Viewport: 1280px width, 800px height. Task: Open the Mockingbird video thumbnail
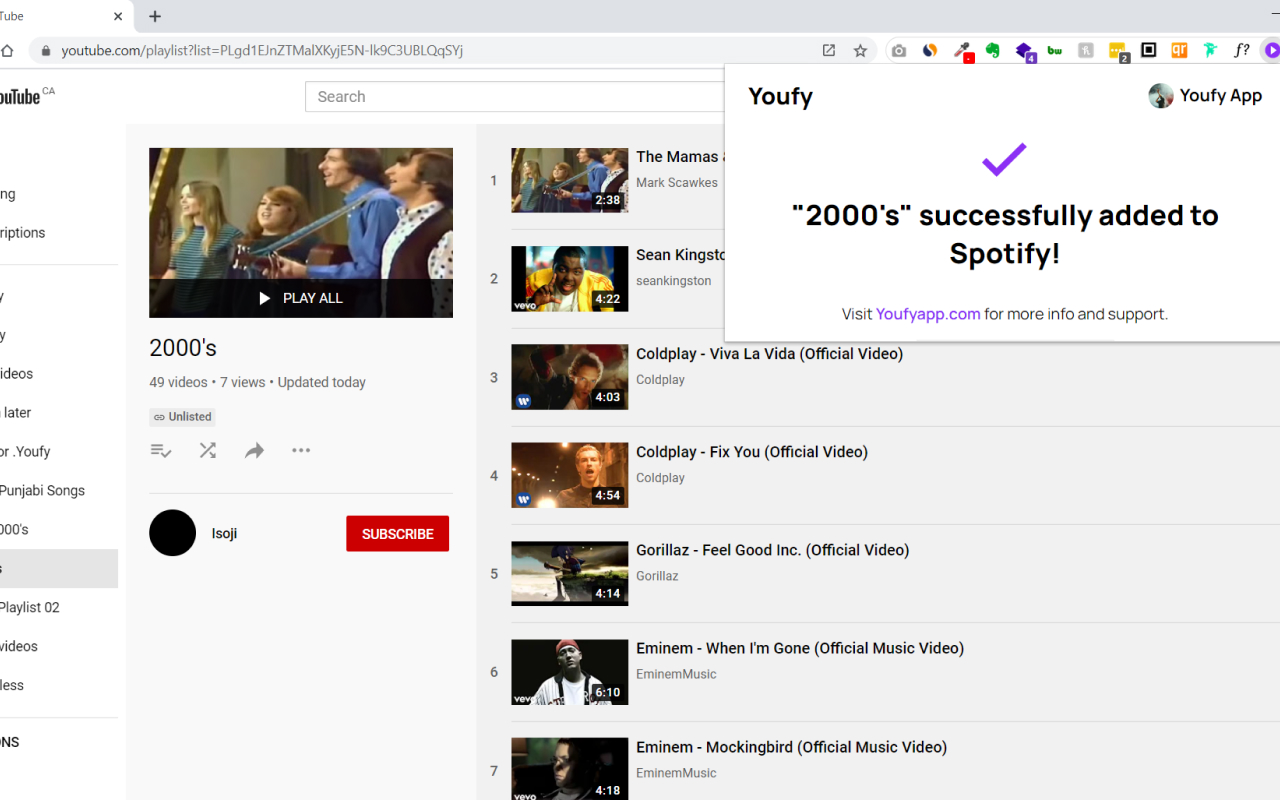[570, 768]
